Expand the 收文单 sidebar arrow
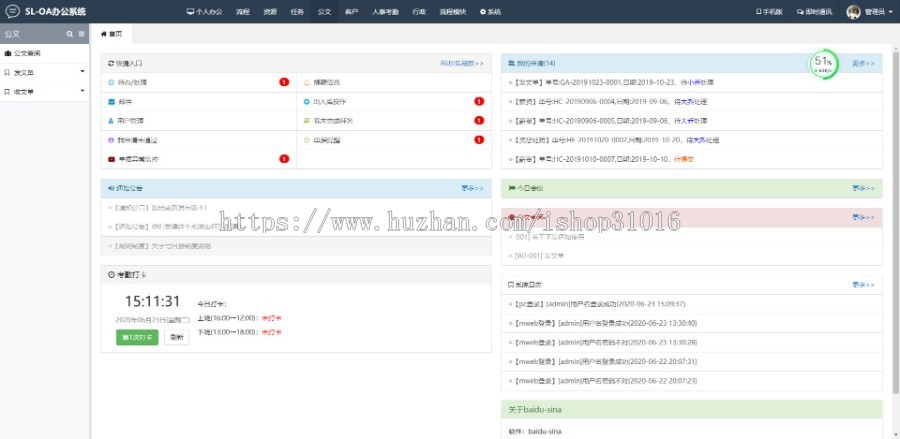The image size is (900, 439). click(x=82, y=91)
